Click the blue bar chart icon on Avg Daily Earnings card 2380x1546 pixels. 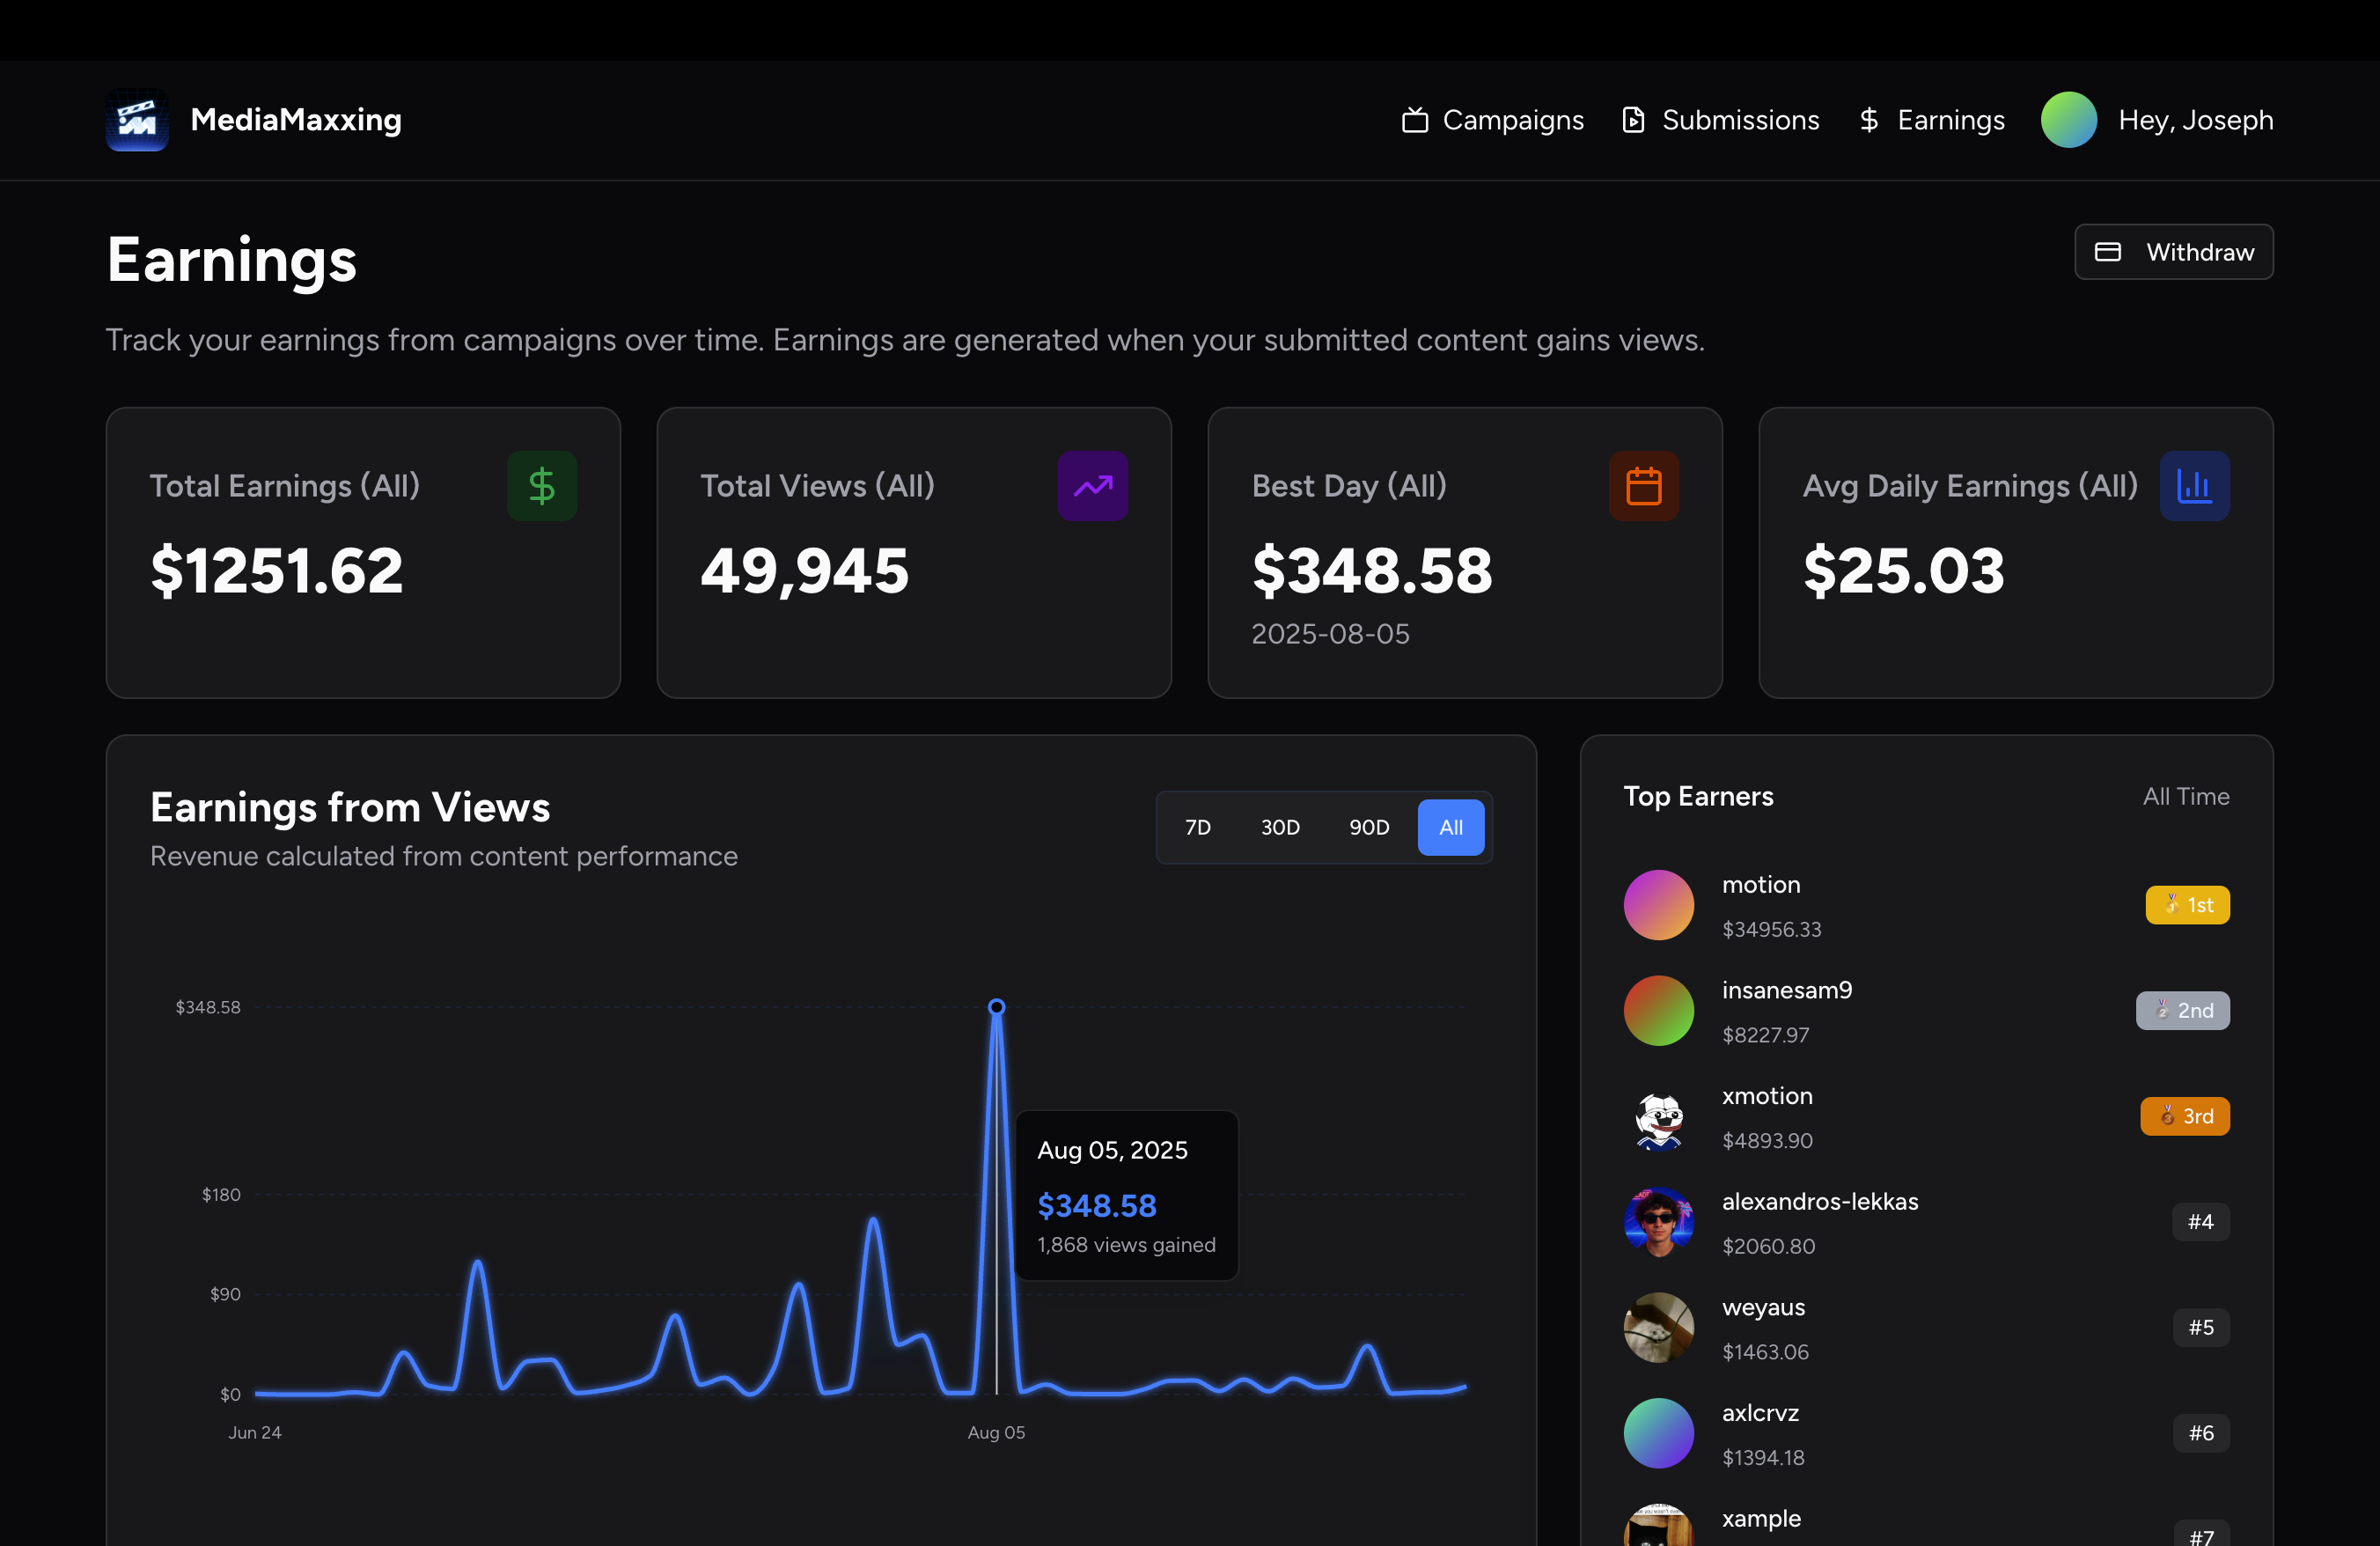click(x=2194, y=486)
